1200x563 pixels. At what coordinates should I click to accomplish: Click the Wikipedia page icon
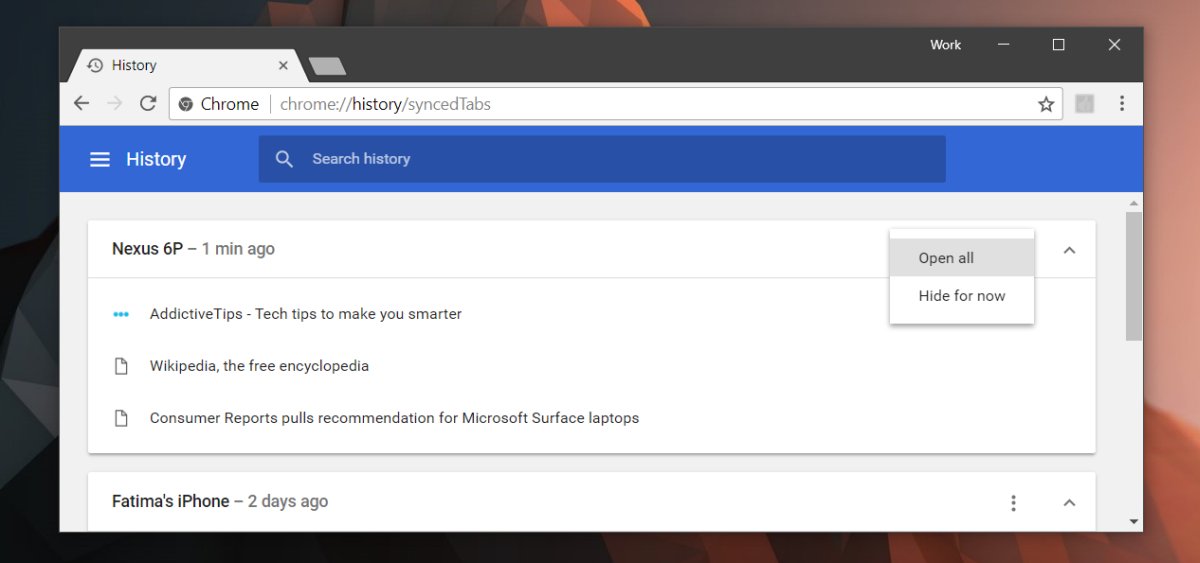121,366
